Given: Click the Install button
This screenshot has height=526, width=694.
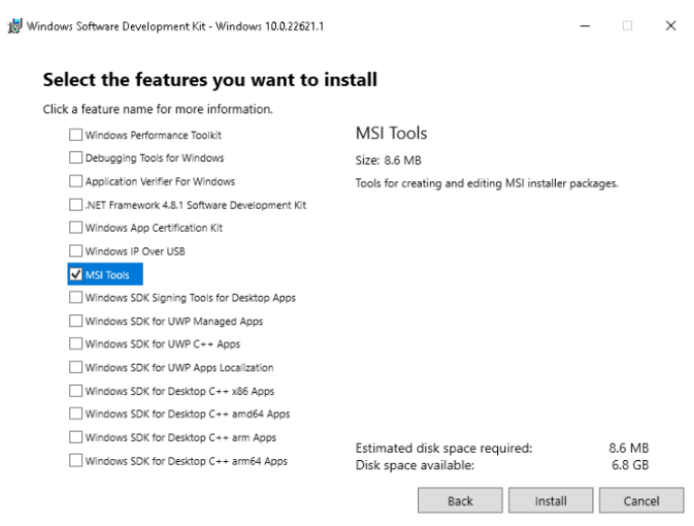Looking at the screenshot, I should pos(551,501).
